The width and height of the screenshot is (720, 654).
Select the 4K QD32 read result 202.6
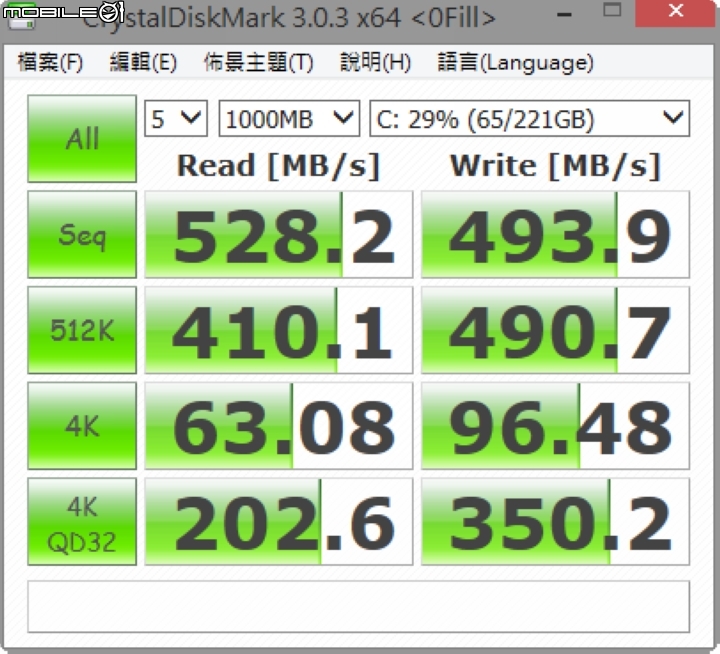[x=279, y=522]
